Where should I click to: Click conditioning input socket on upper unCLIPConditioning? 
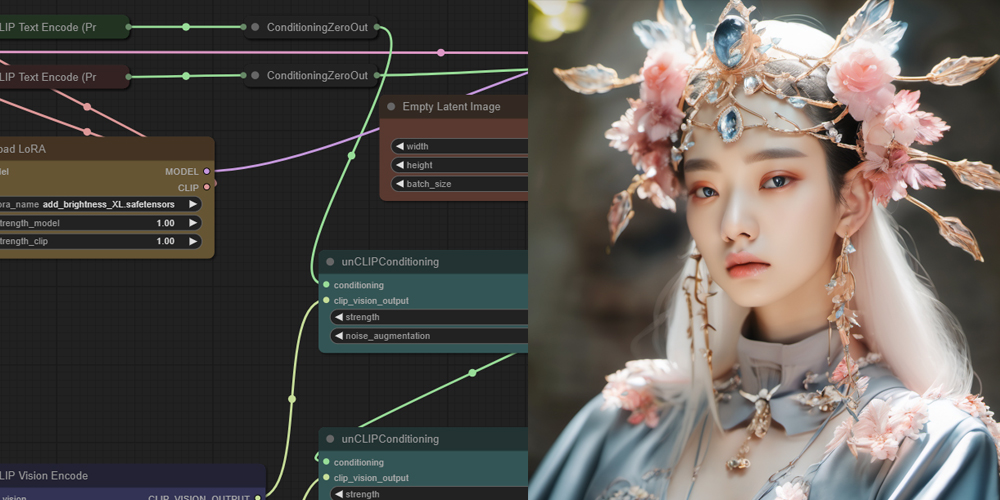(x=327, y=285)
